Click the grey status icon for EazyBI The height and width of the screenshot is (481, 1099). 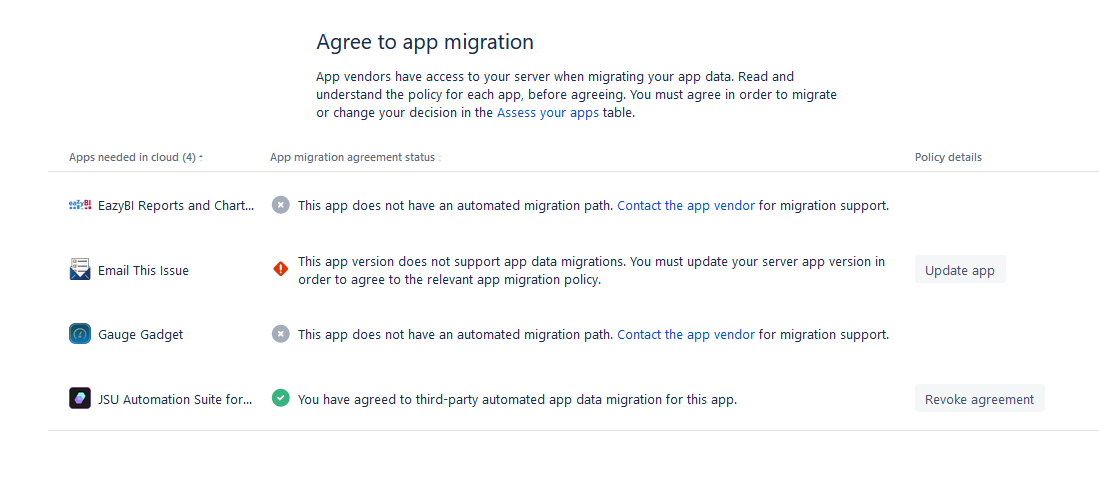pyautogui.click(x=281, y=205)
